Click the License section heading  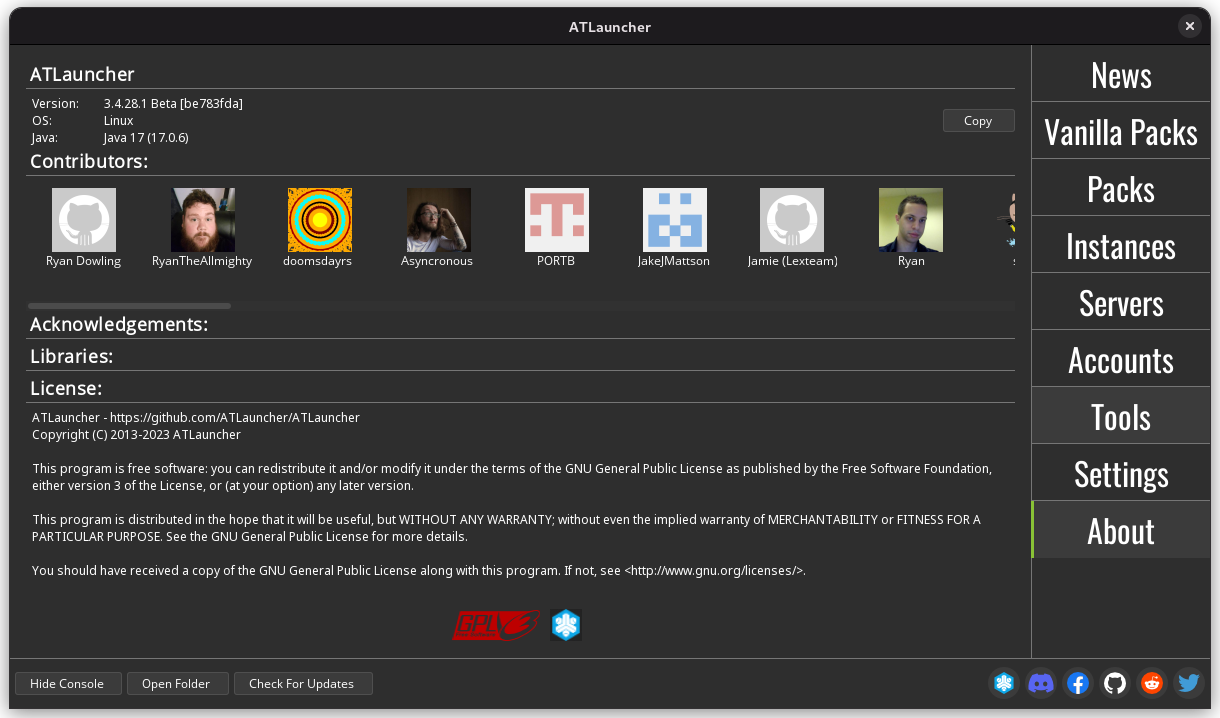coord(66,388)
